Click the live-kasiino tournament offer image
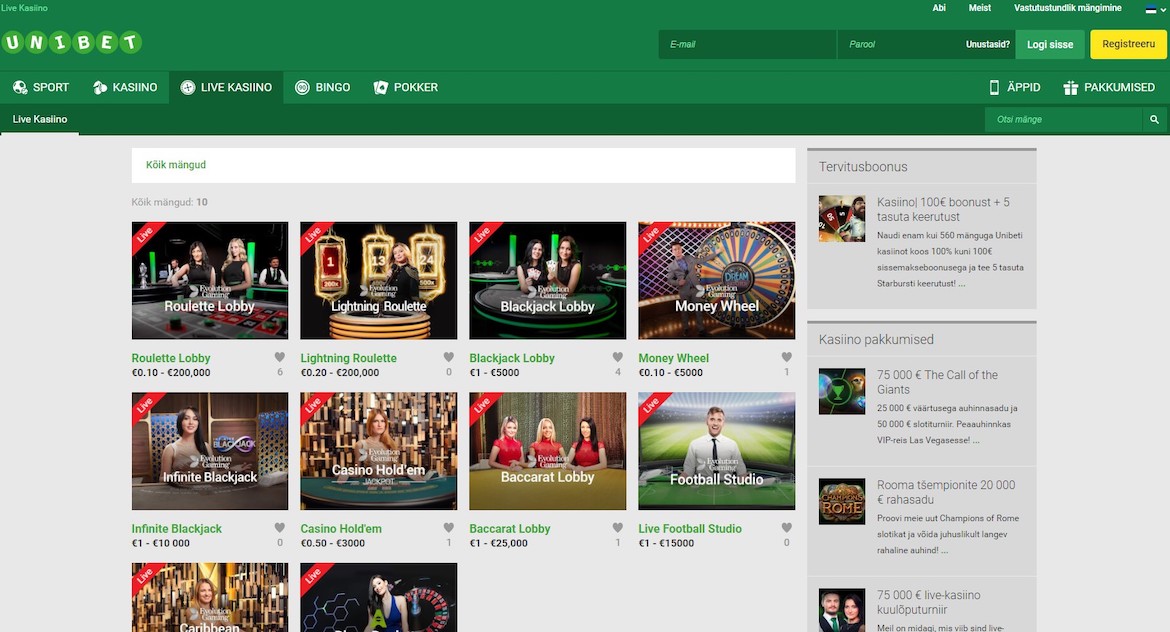 point(842,610)
